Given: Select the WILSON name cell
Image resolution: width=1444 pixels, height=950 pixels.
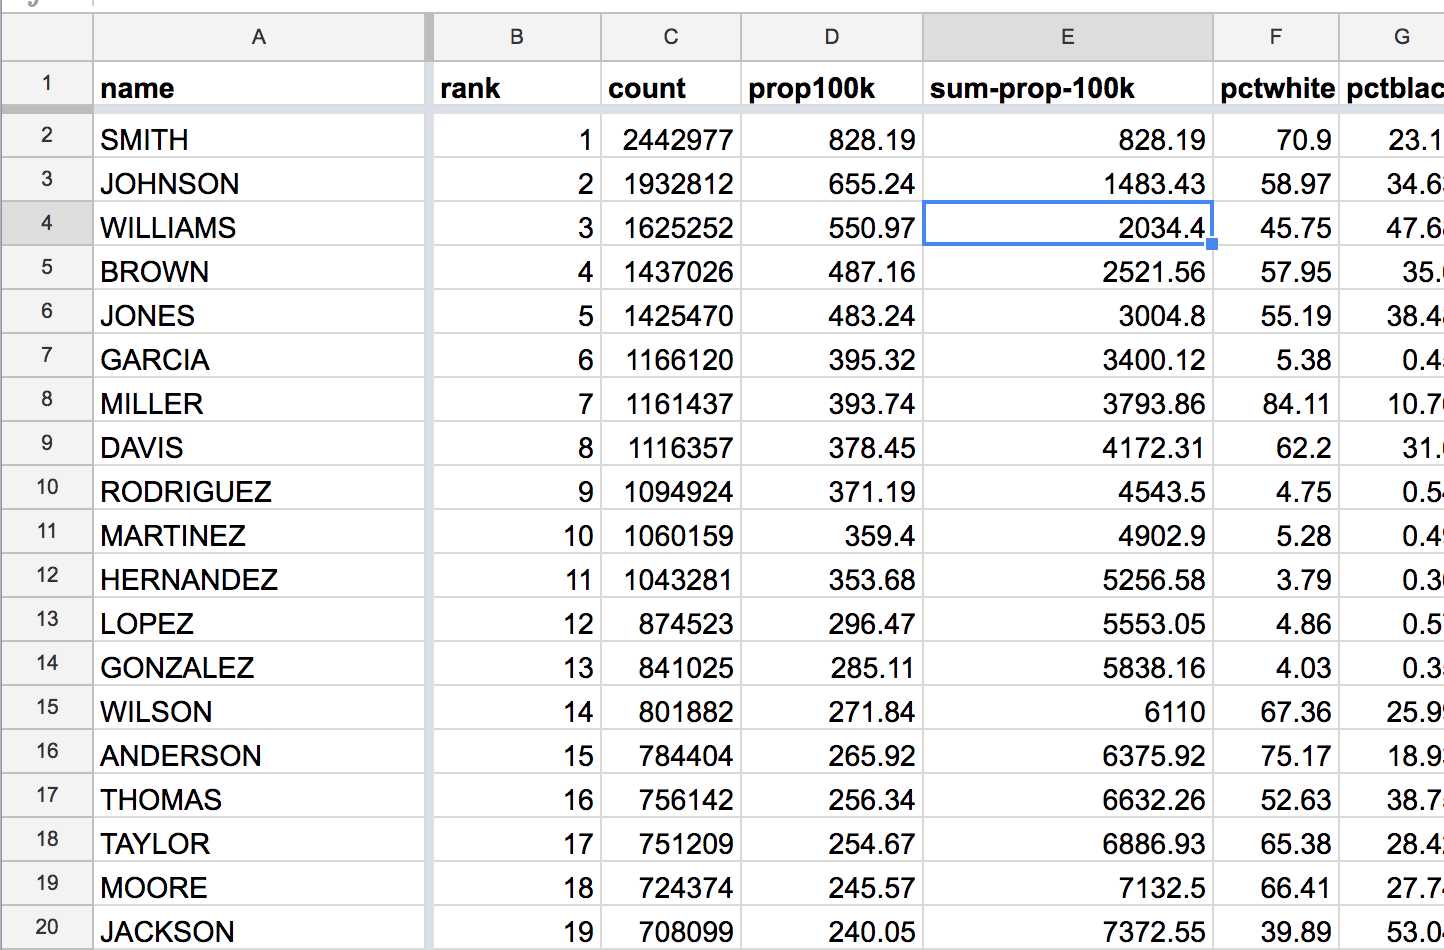Looking at the screenshot, I should point(259,708).
